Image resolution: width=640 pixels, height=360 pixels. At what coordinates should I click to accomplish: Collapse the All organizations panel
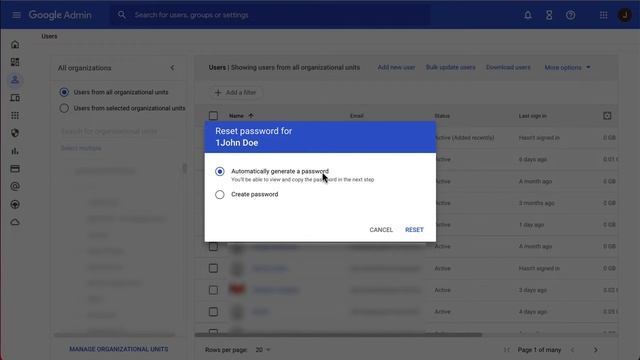click(x=172, y=68)
